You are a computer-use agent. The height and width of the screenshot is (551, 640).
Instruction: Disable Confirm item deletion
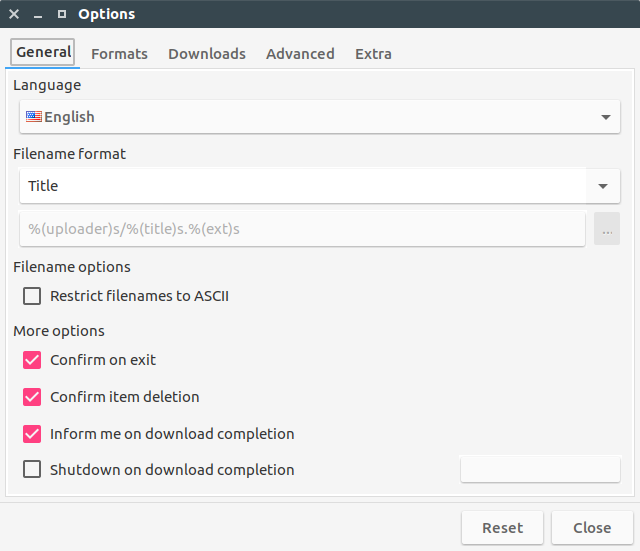pyautogui.click(x=32, y=397)
